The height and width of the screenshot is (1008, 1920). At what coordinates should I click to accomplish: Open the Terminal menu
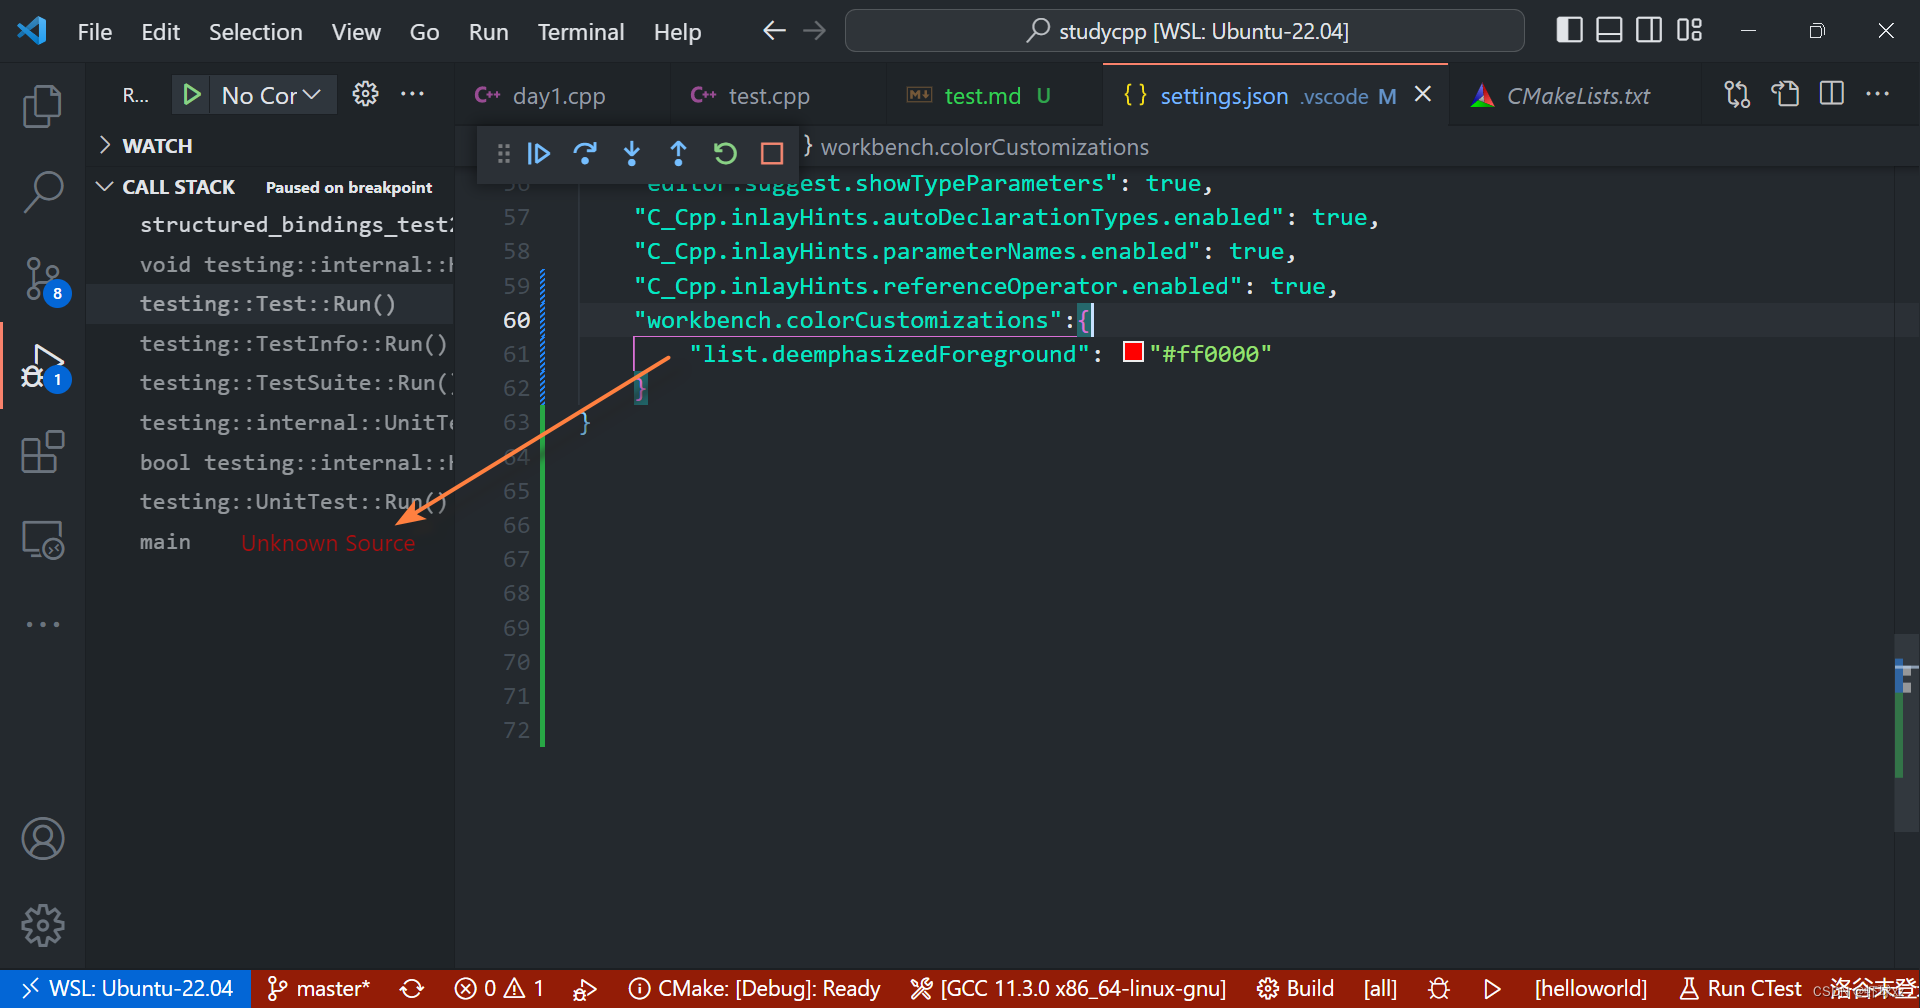(581, 32)
